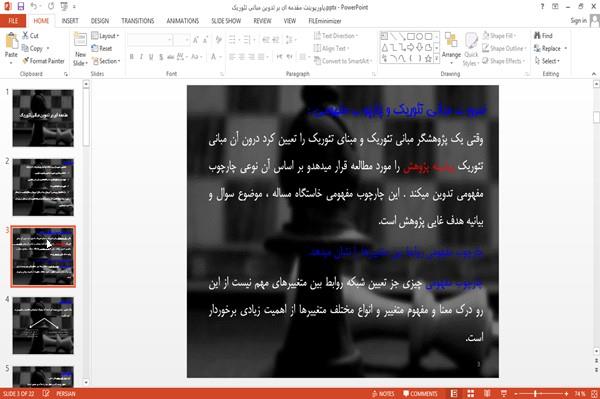Click zoom in plus button
600x399 pixels.
point(566,394)
